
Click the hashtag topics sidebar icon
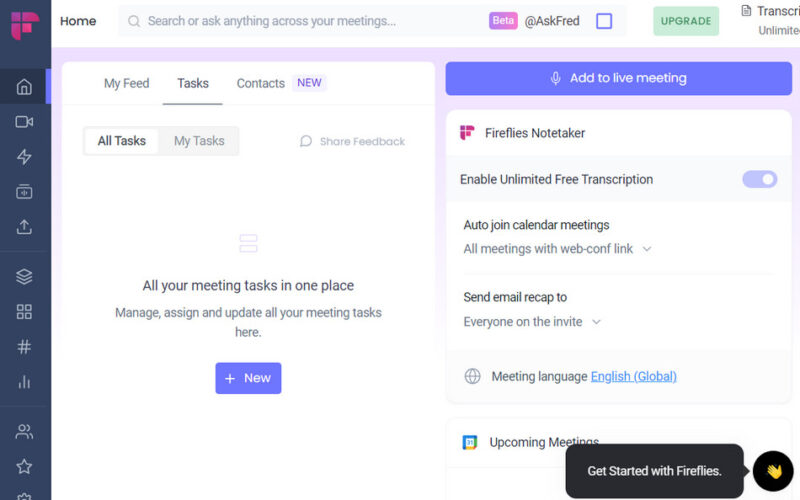pos(24,347)
